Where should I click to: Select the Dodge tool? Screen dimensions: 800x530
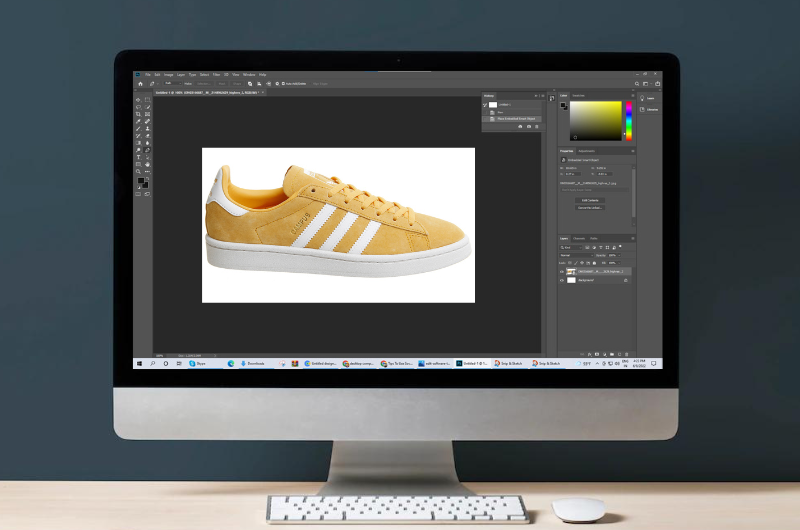pyautogui.click(x=138, y=150)
